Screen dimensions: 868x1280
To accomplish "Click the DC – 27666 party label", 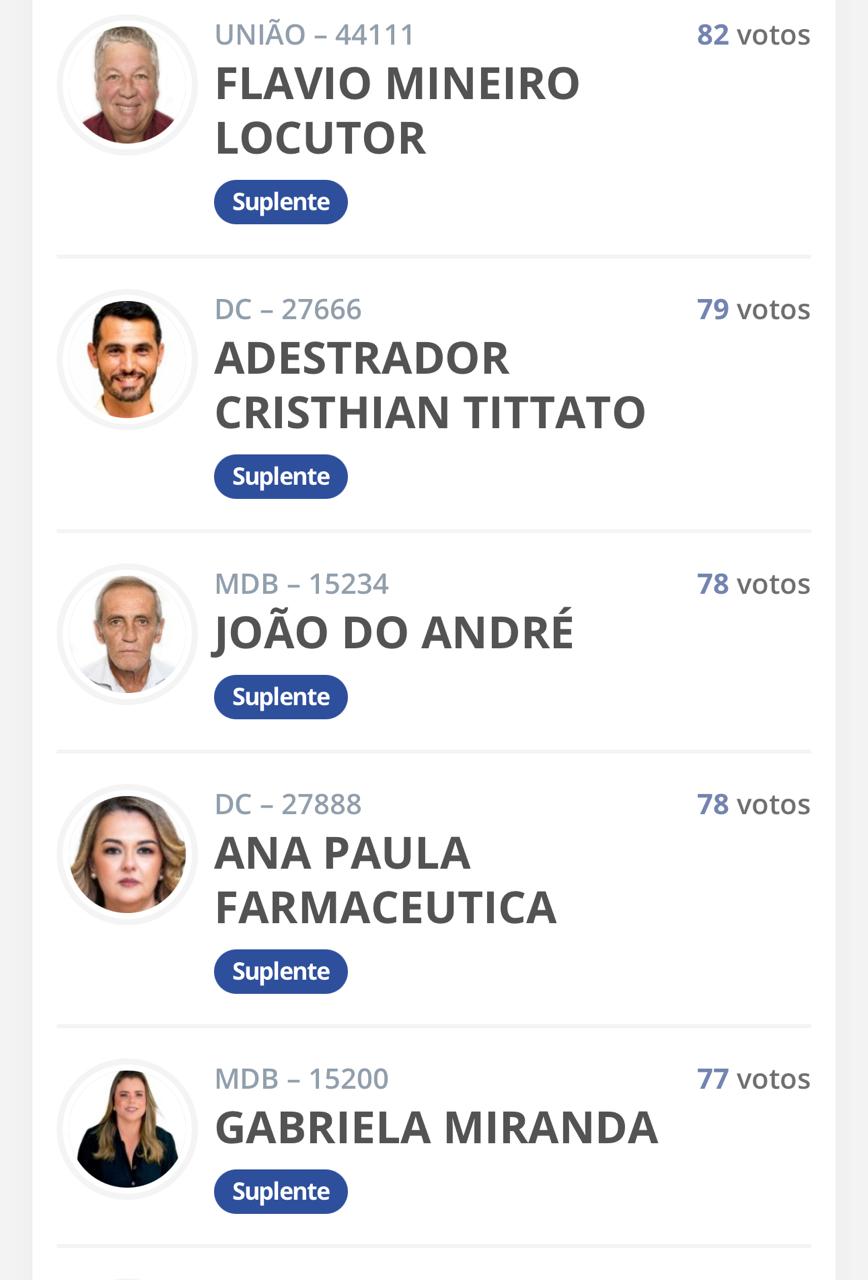I will (288, 309).
